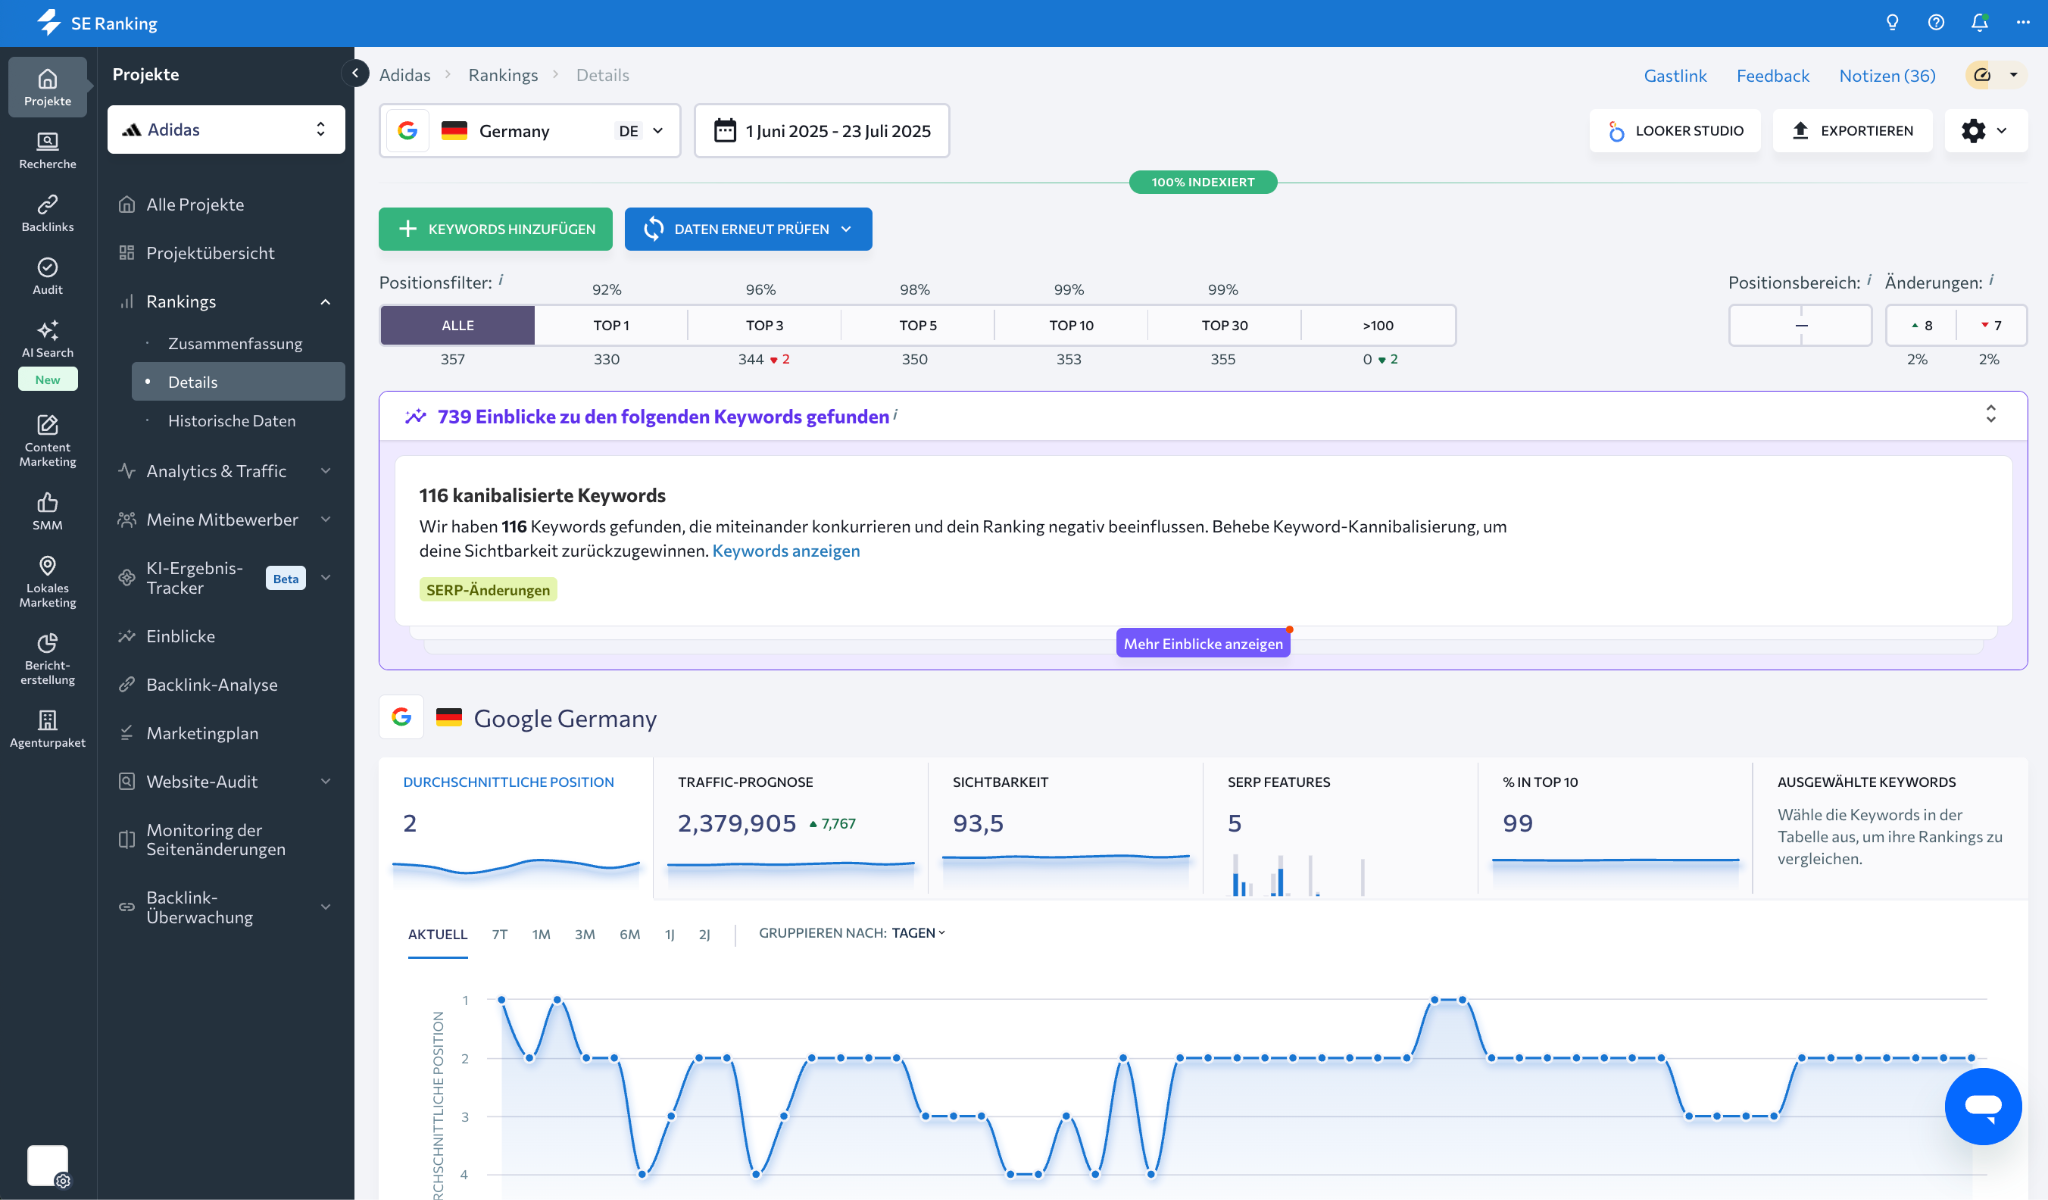Adjust the Positionsbereich range slider
Screen dimensions: 2048x1200
click(1800, 325)
